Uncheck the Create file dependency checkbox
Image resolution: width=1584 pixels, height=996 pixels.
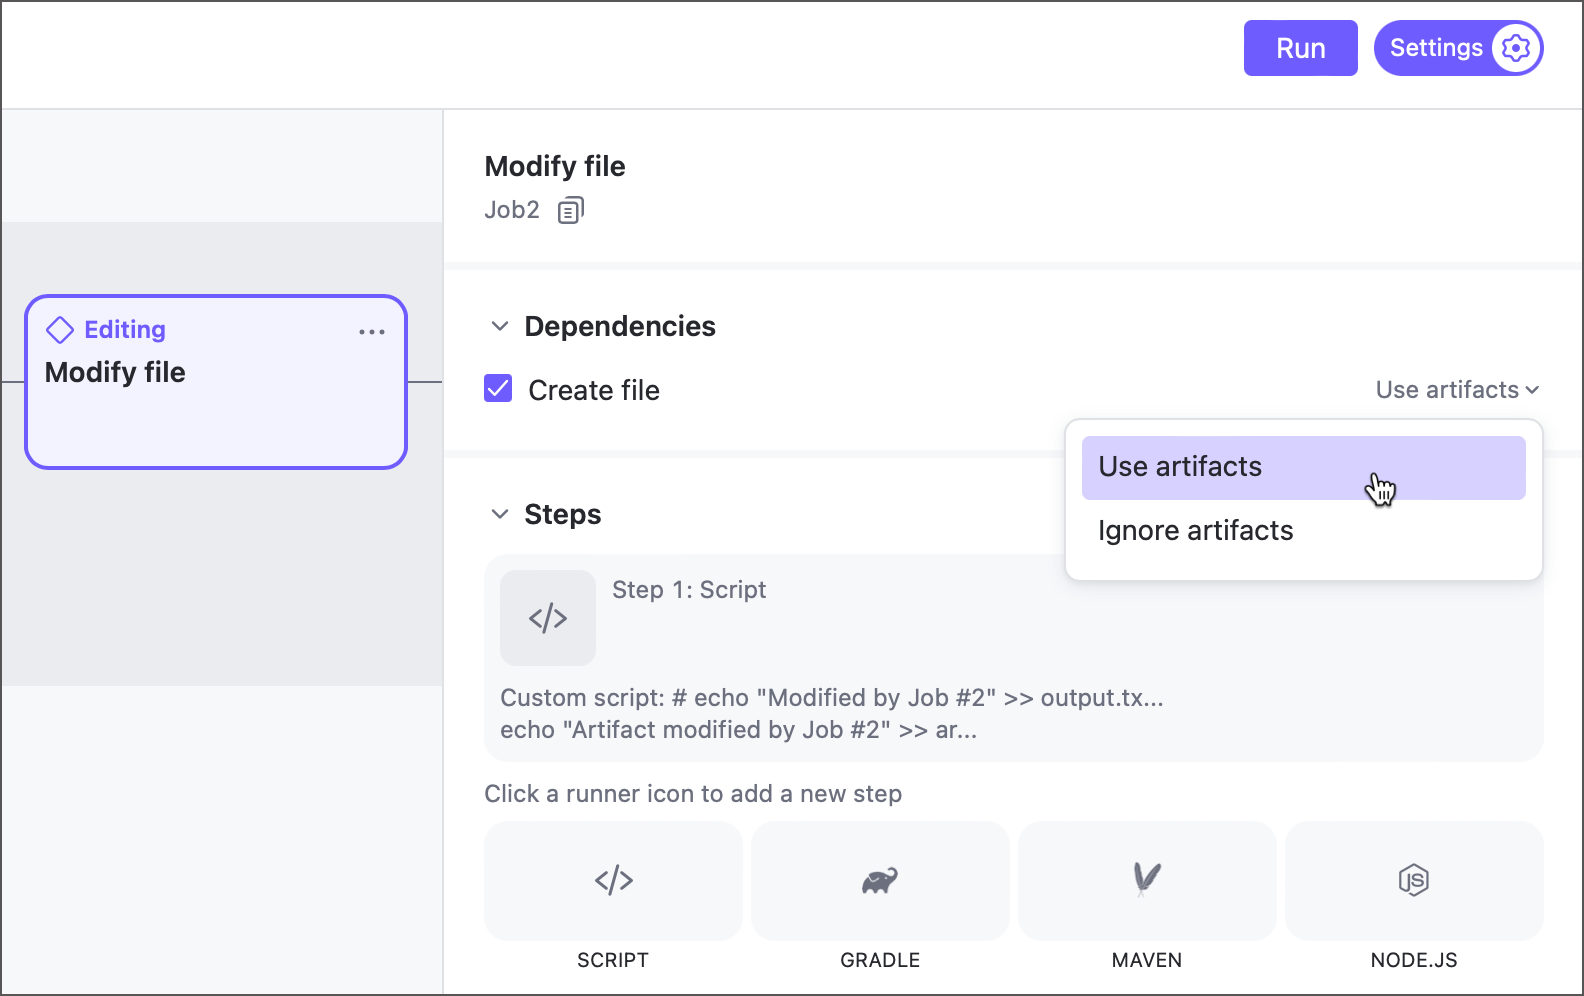click(x=498, y=389)
